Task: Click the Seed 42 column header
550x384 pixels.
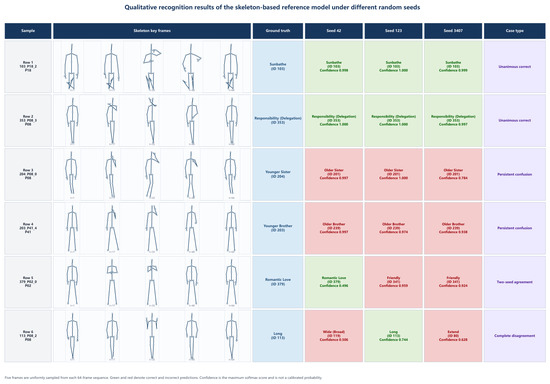Action: click(x=334, y=31)
